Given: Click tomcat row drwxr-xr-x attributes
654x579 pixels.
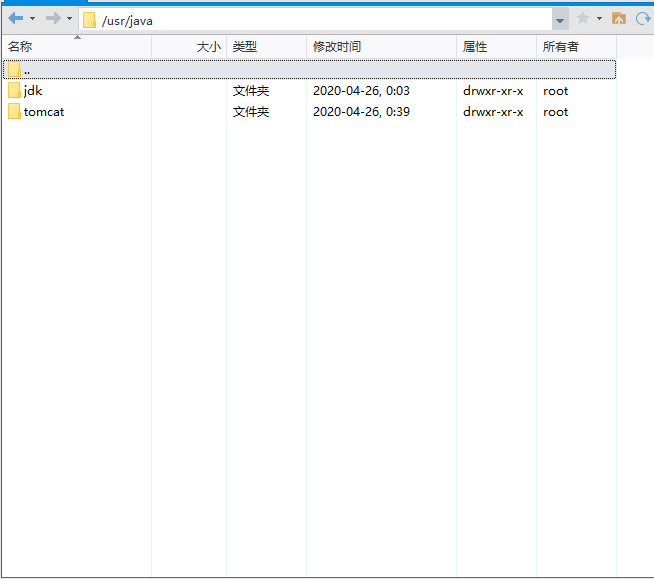Looking at the screenshot, I should coord(493,112).
